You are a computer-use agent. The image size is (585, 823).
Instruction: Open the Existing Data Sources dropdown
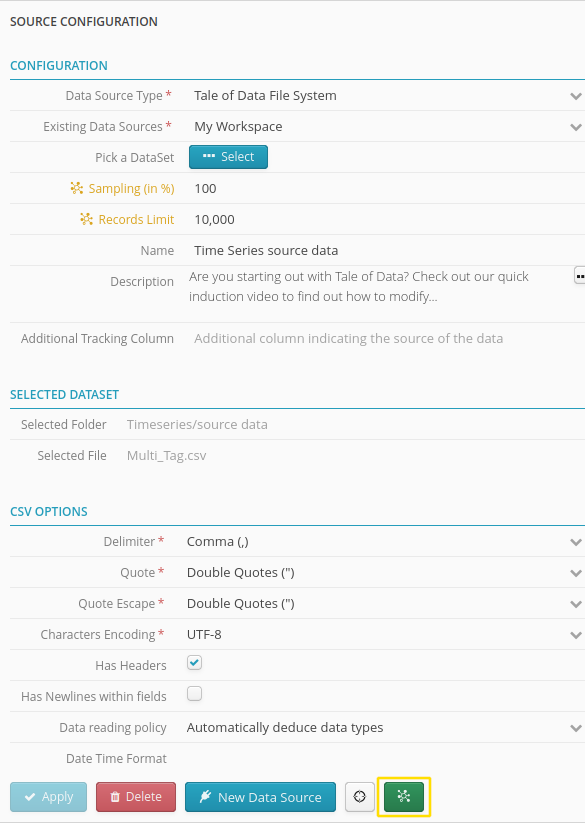[x=387, y=126]
